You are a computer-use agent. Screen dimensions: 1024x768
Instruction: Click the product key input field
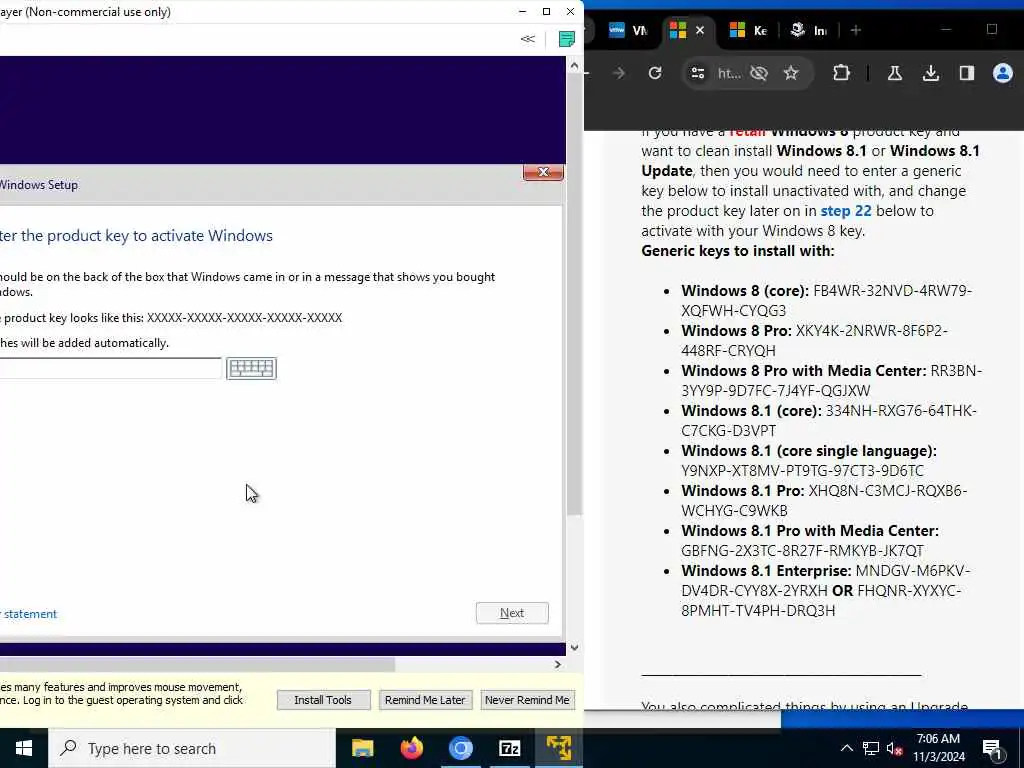(110, 368)
